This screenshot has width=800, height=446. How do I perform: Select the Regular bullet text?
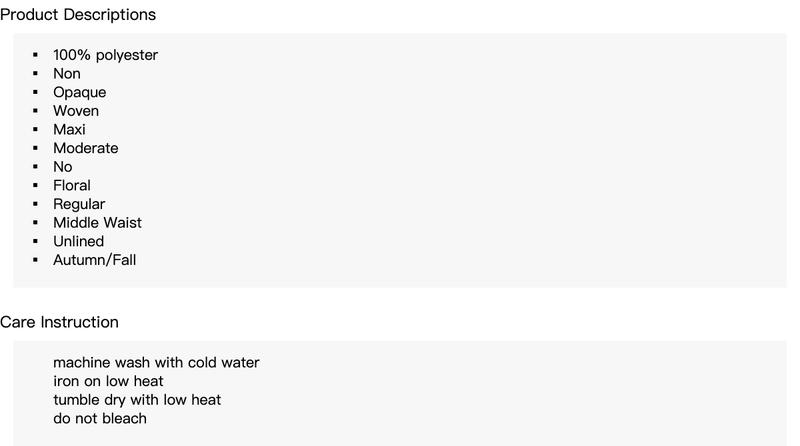(x=79, y=204)
